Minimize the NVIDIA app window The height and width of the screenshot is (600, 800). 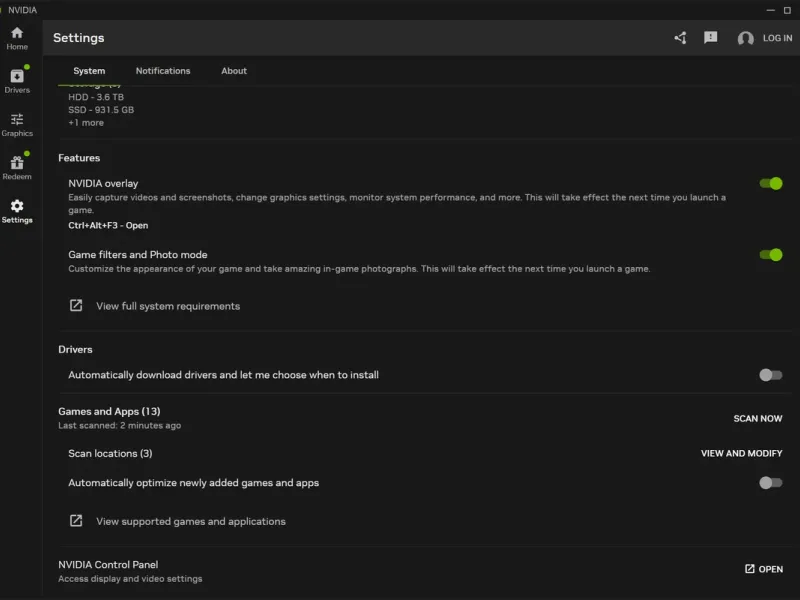coord(770,10)
